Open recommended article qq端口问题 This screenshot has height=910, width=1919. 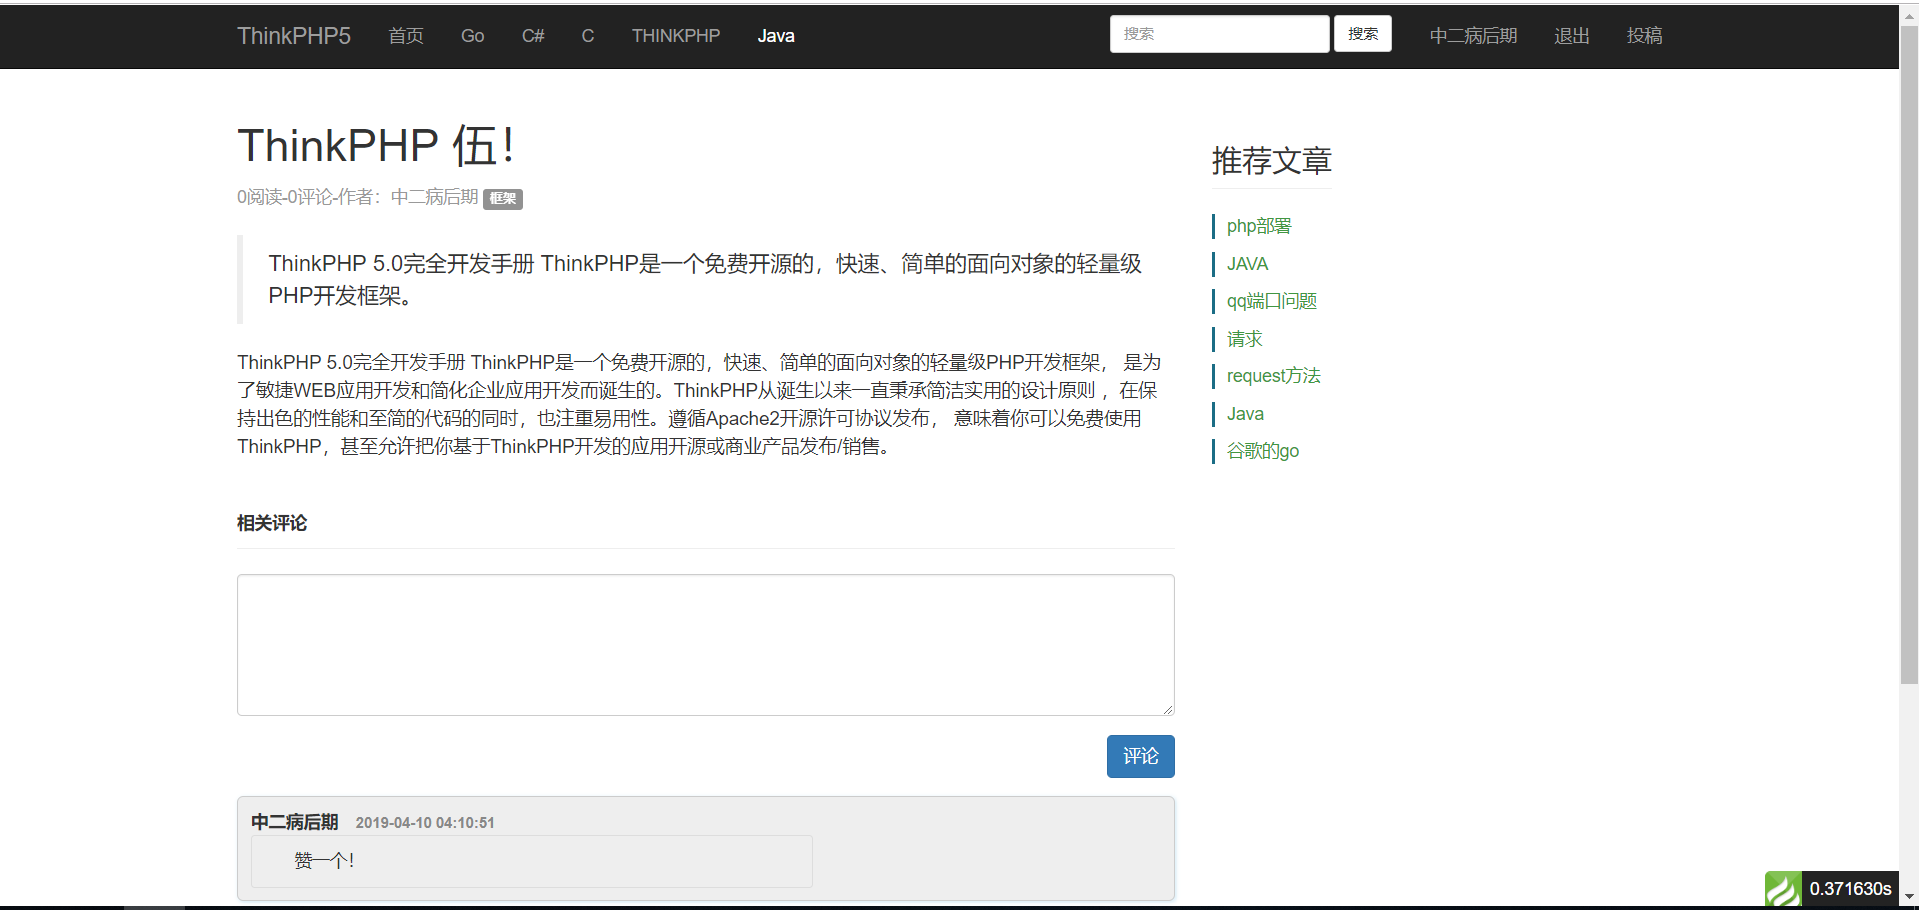pyautogui.click(x=1272, y=301)
